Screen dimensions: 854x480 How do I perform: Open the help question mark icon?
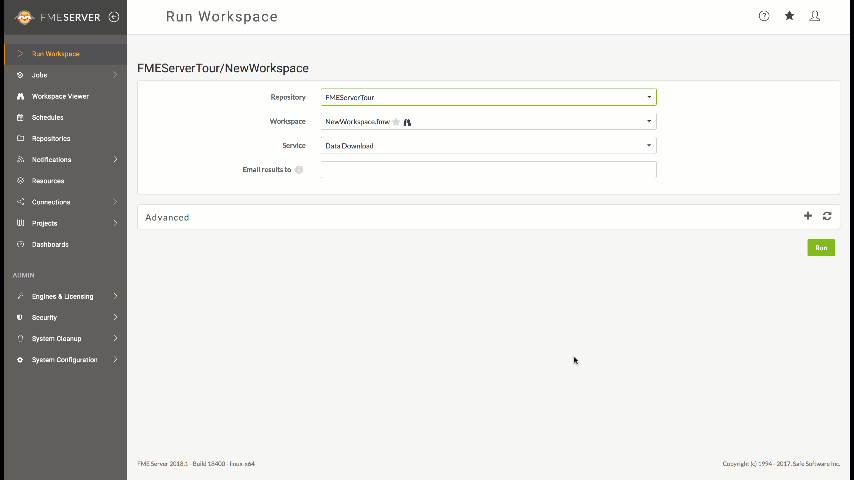point(764,16)
